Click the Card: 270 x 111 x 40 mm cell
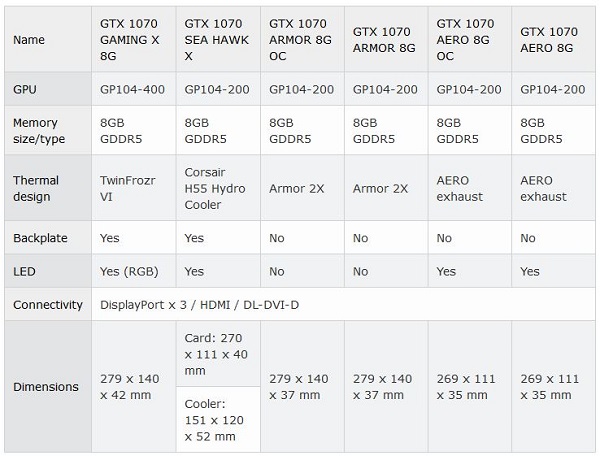Image resolution: width=600 pixels, height=460 pixels. pyautogui.click(x=218, y=353)
